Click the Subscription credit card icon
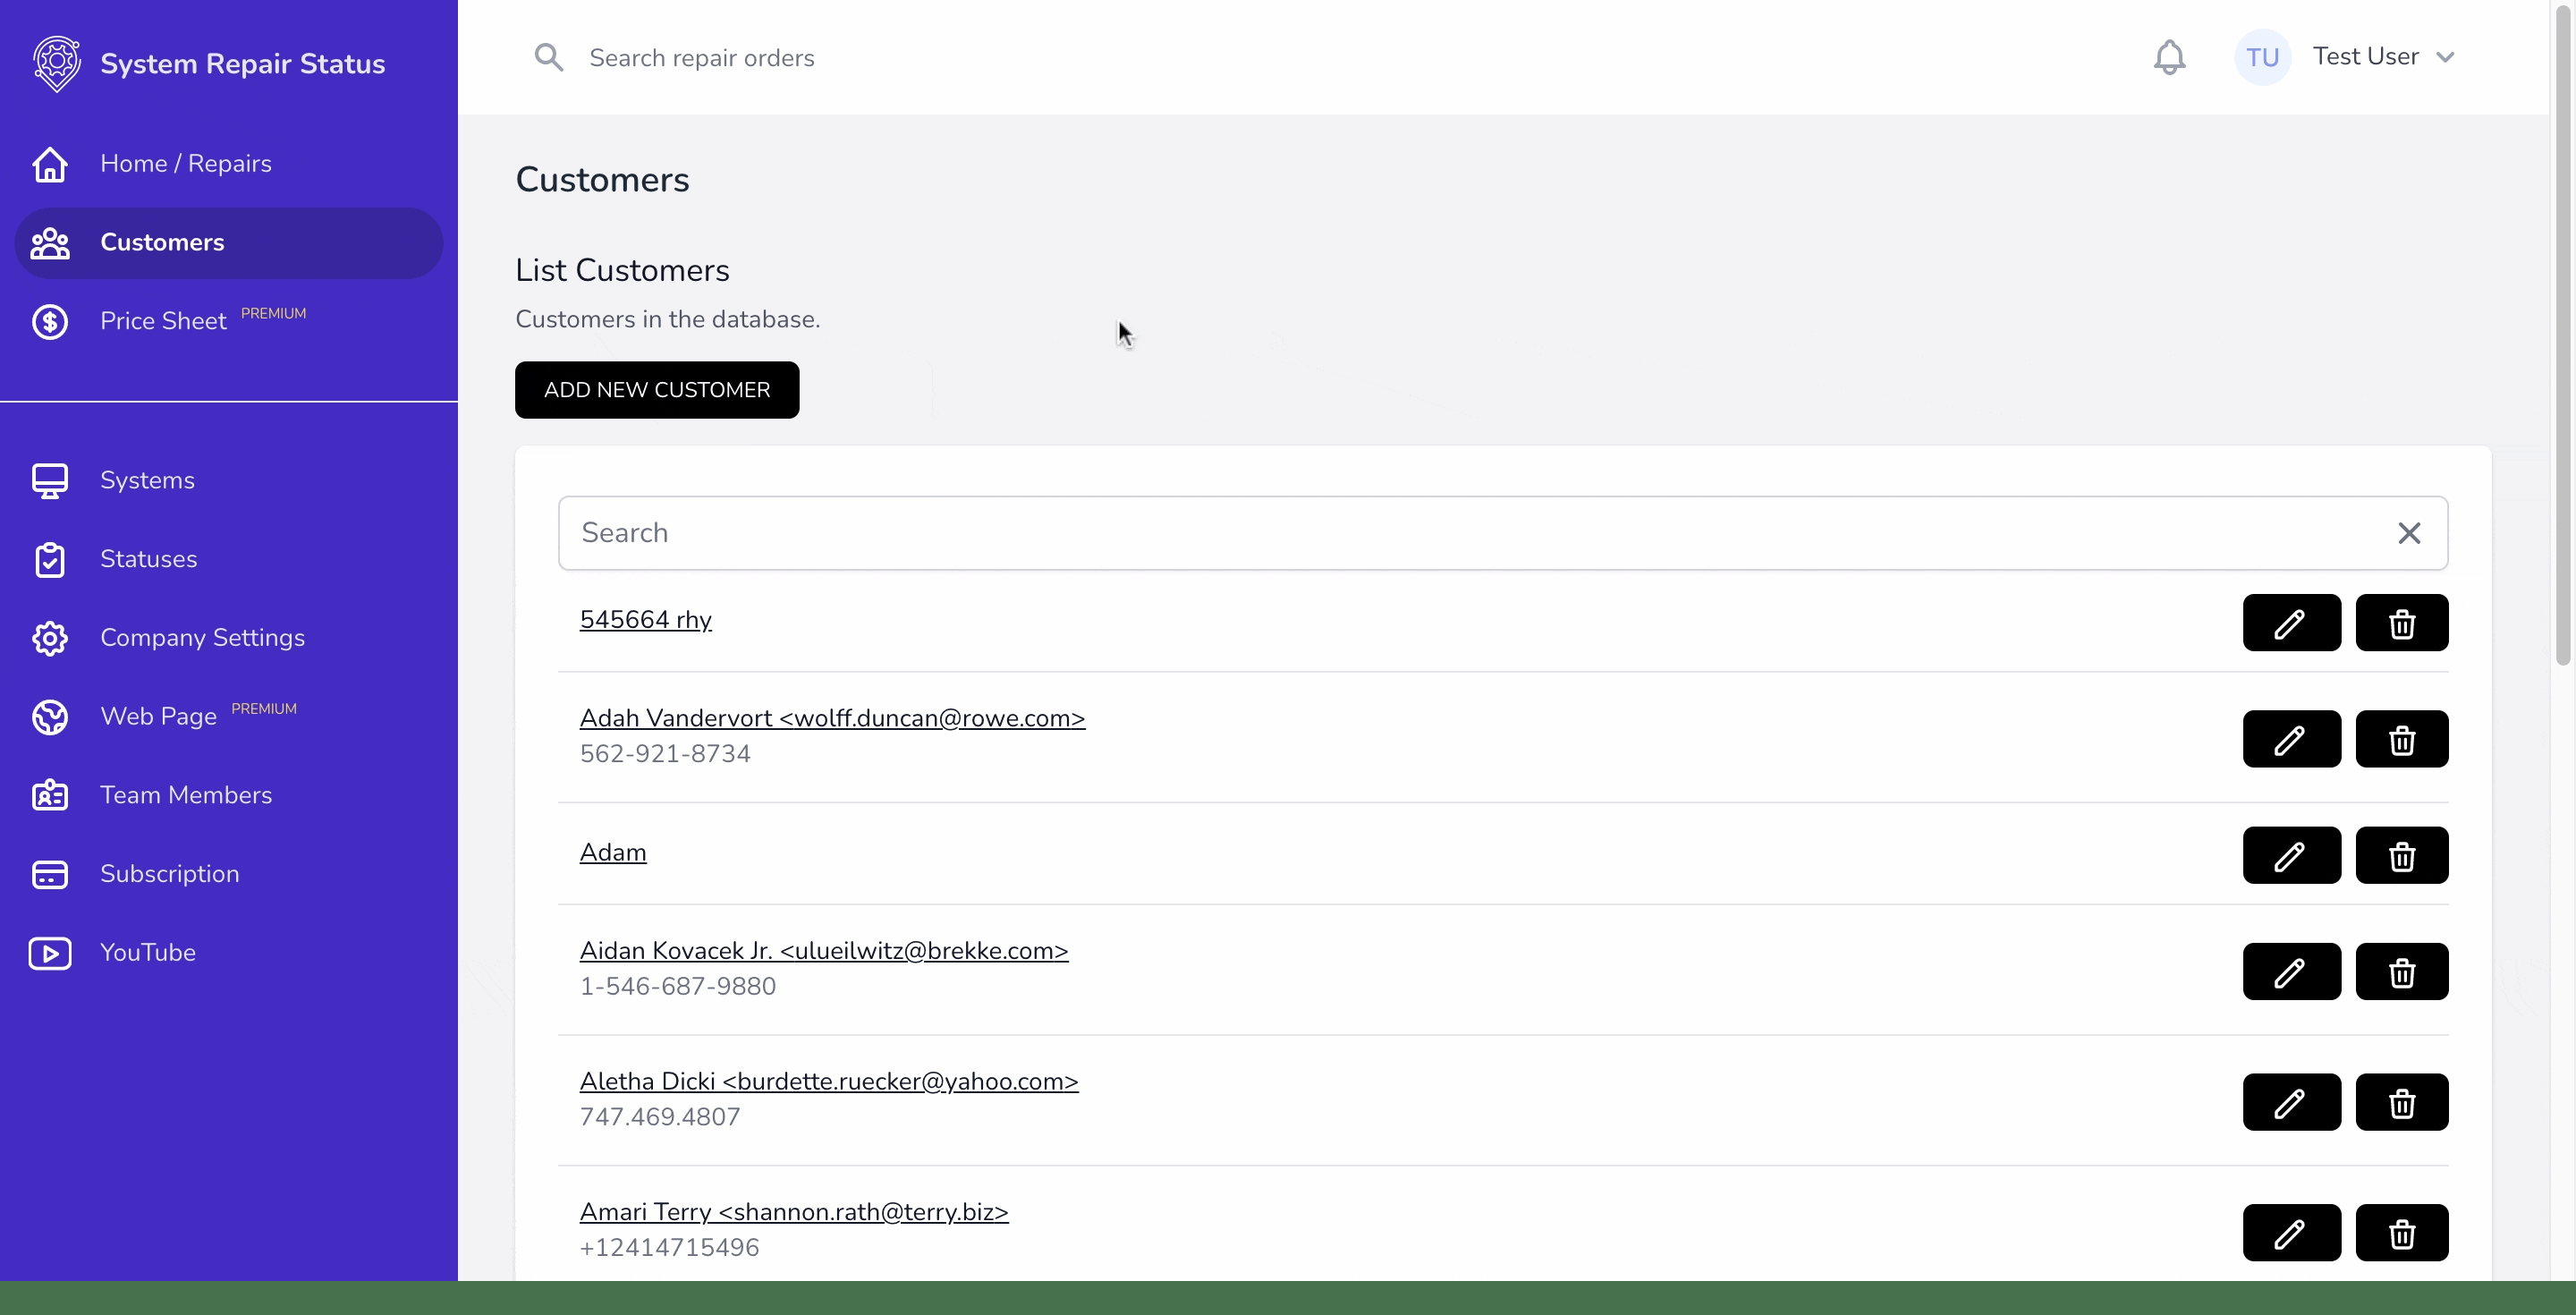 point(49,874)
